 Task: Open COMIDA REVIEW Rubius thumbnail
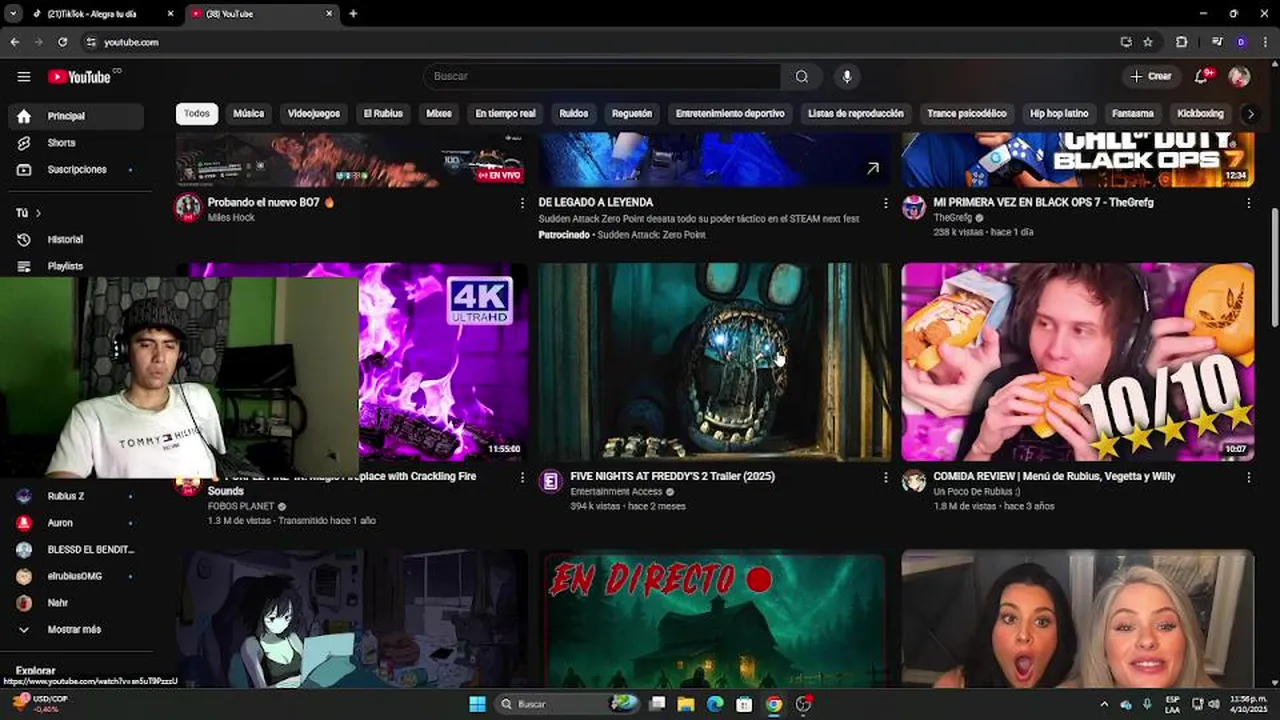[1077, 362]
